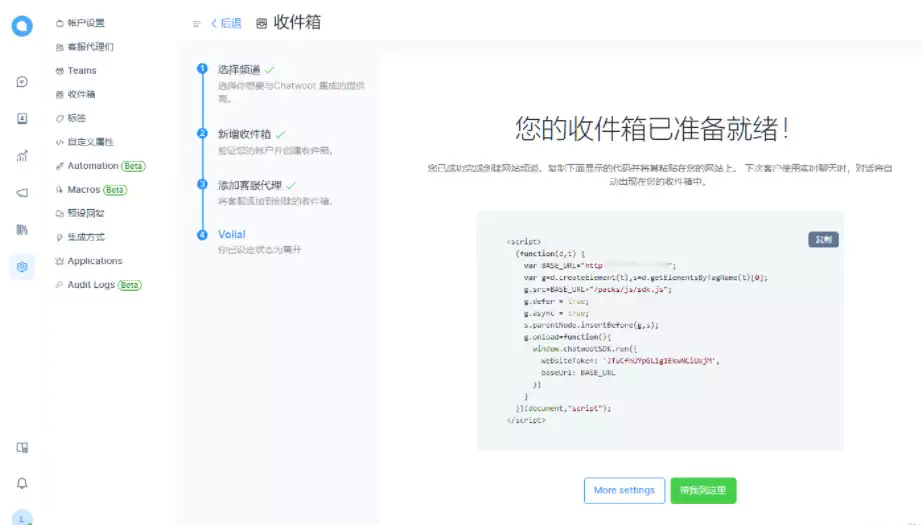Click the More settings button
The height and width of the screenshot is (525, 923).
click(624, 490)
